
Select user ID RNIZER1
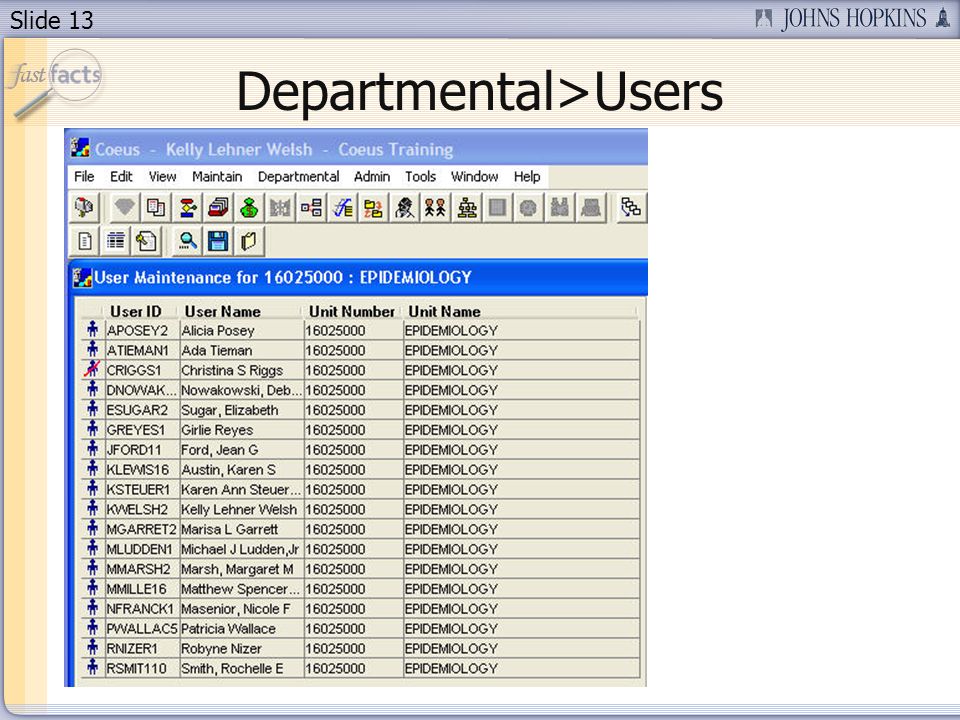click(x=132, y=649)
